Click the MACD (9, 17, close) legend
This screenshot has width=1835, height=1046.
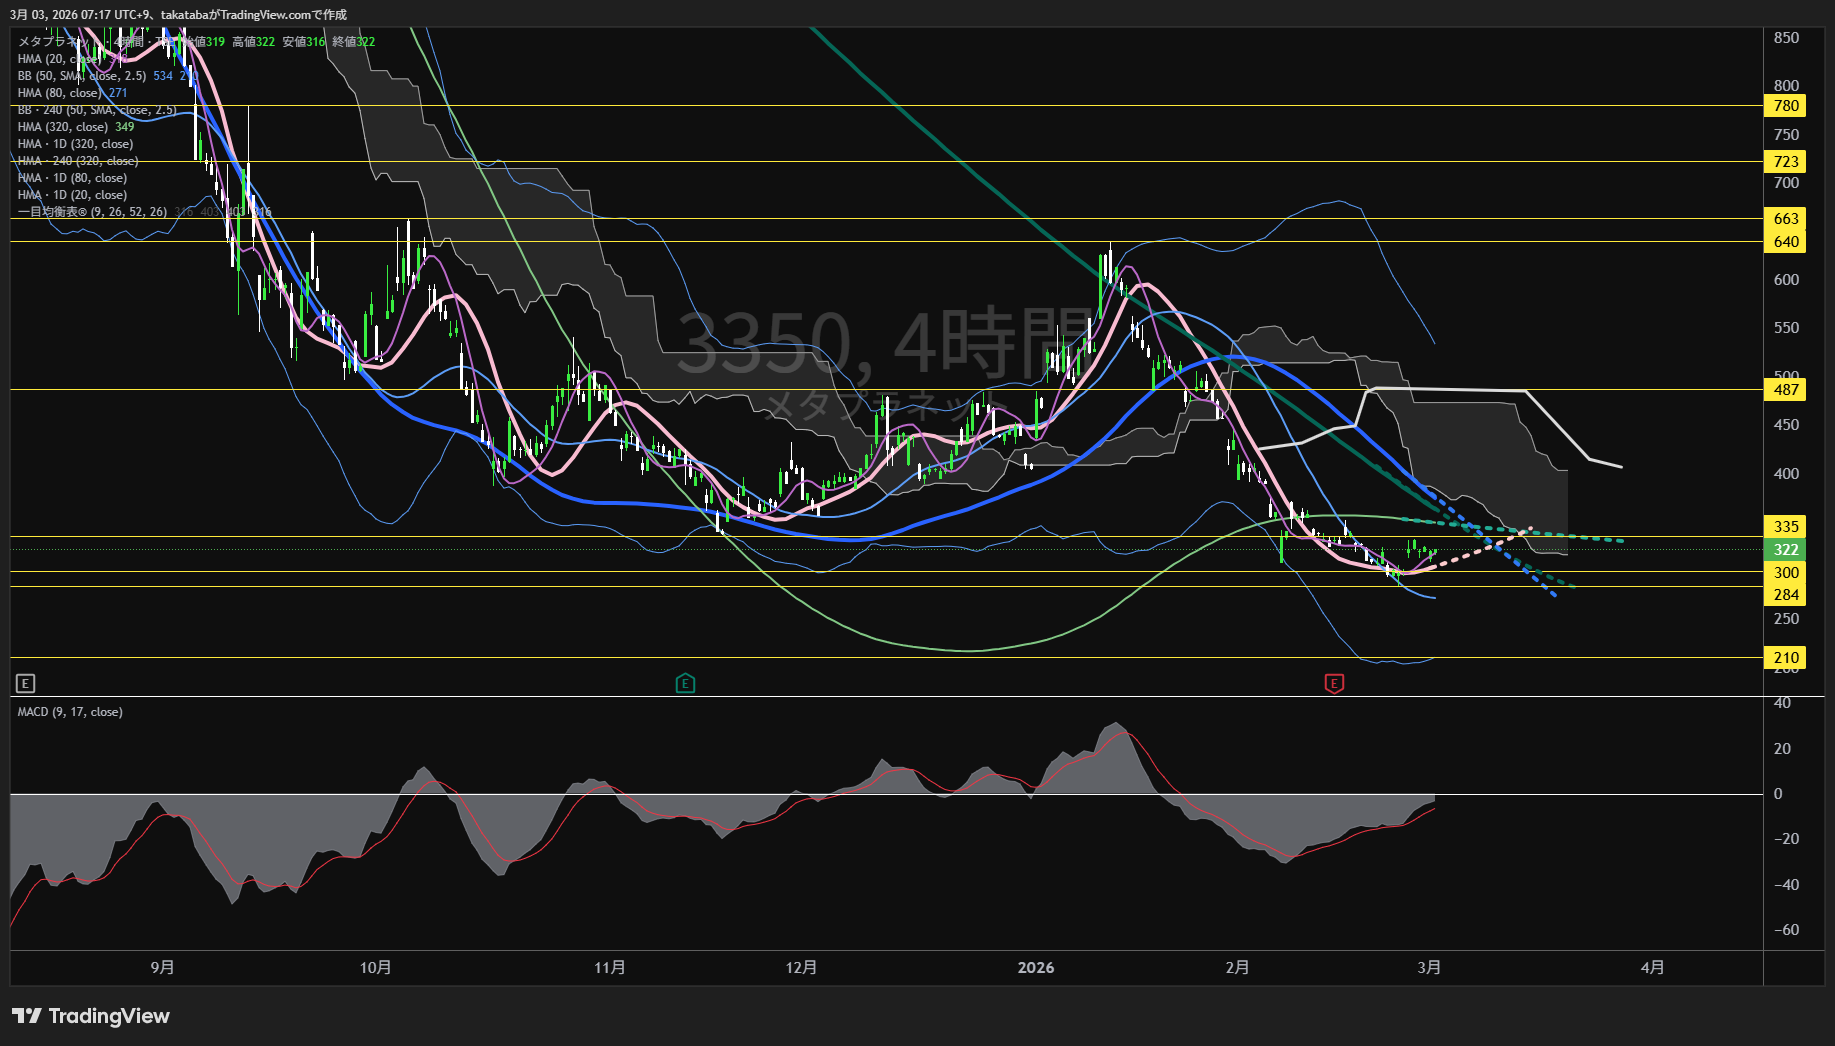tap(70, 712)
